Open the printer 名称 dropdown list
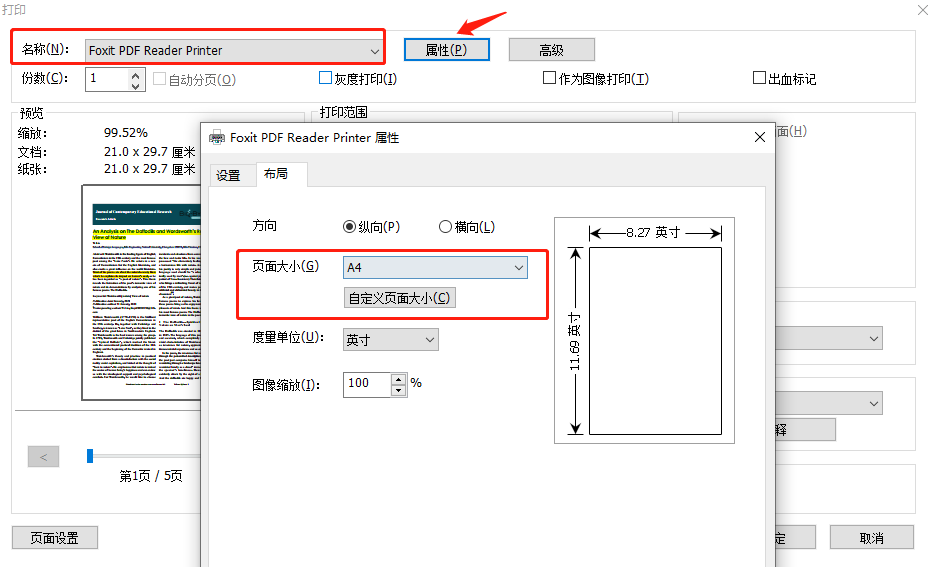This screenshot has width=936, height=567. pyautogui.click(x=374, y=50)
